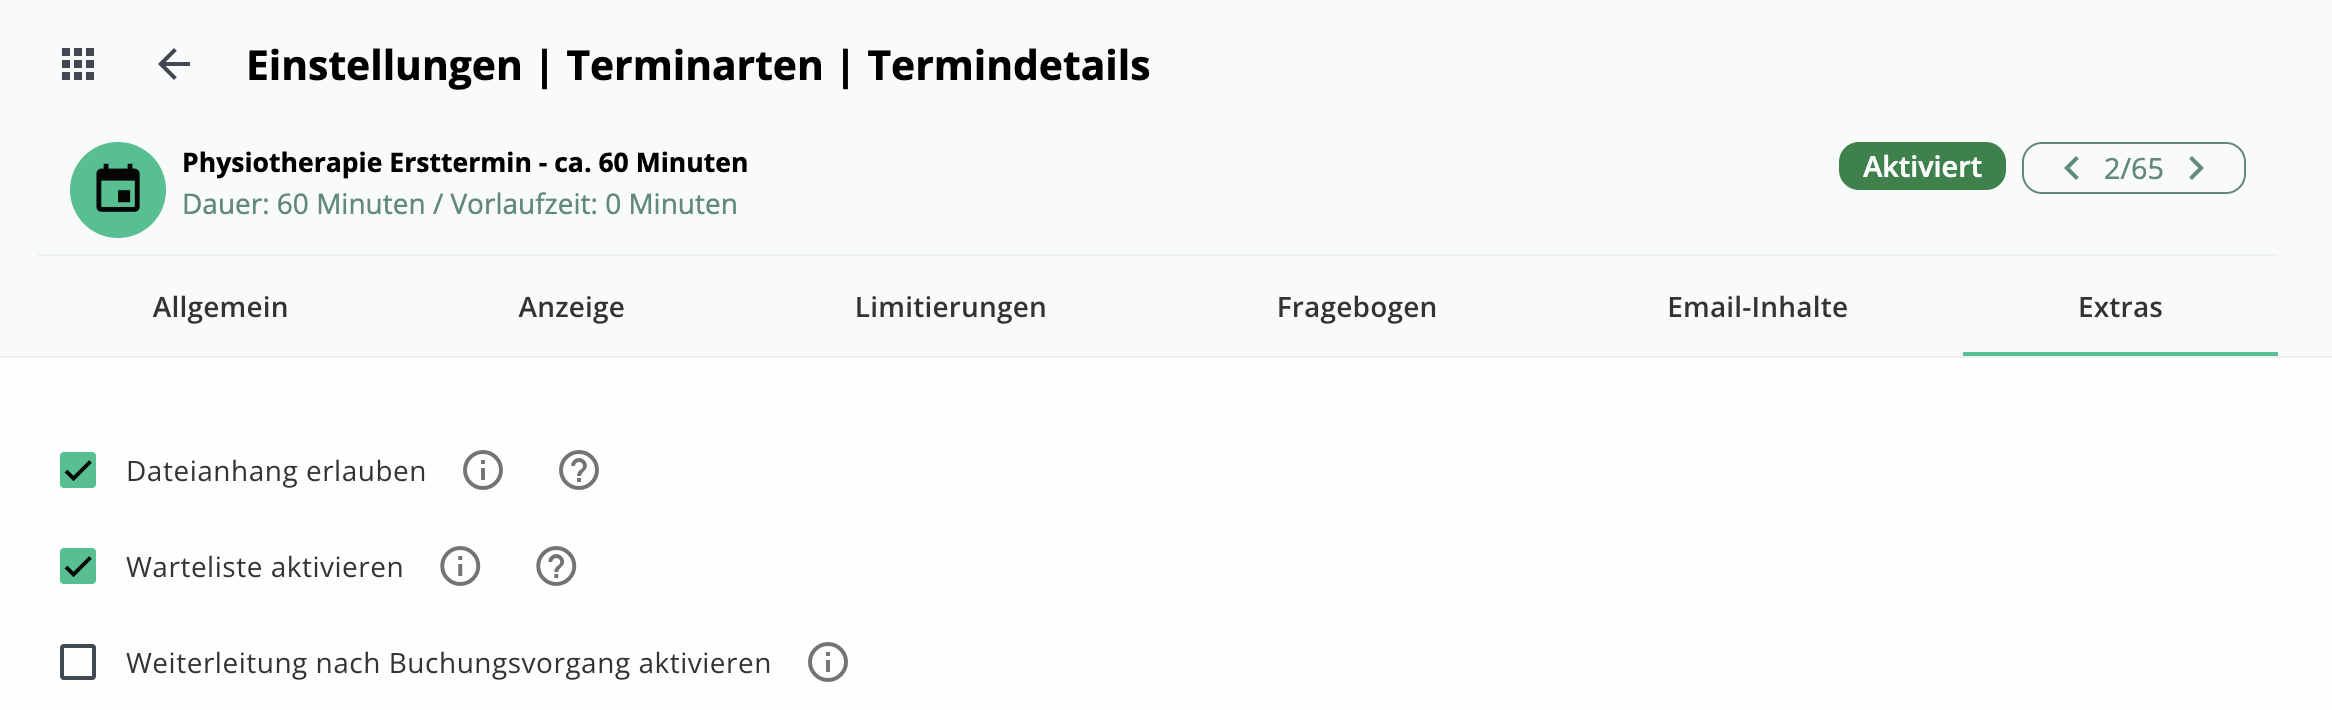Show info for Warteliste aktivieren
Screen dimensions: 2332x710
460,566
